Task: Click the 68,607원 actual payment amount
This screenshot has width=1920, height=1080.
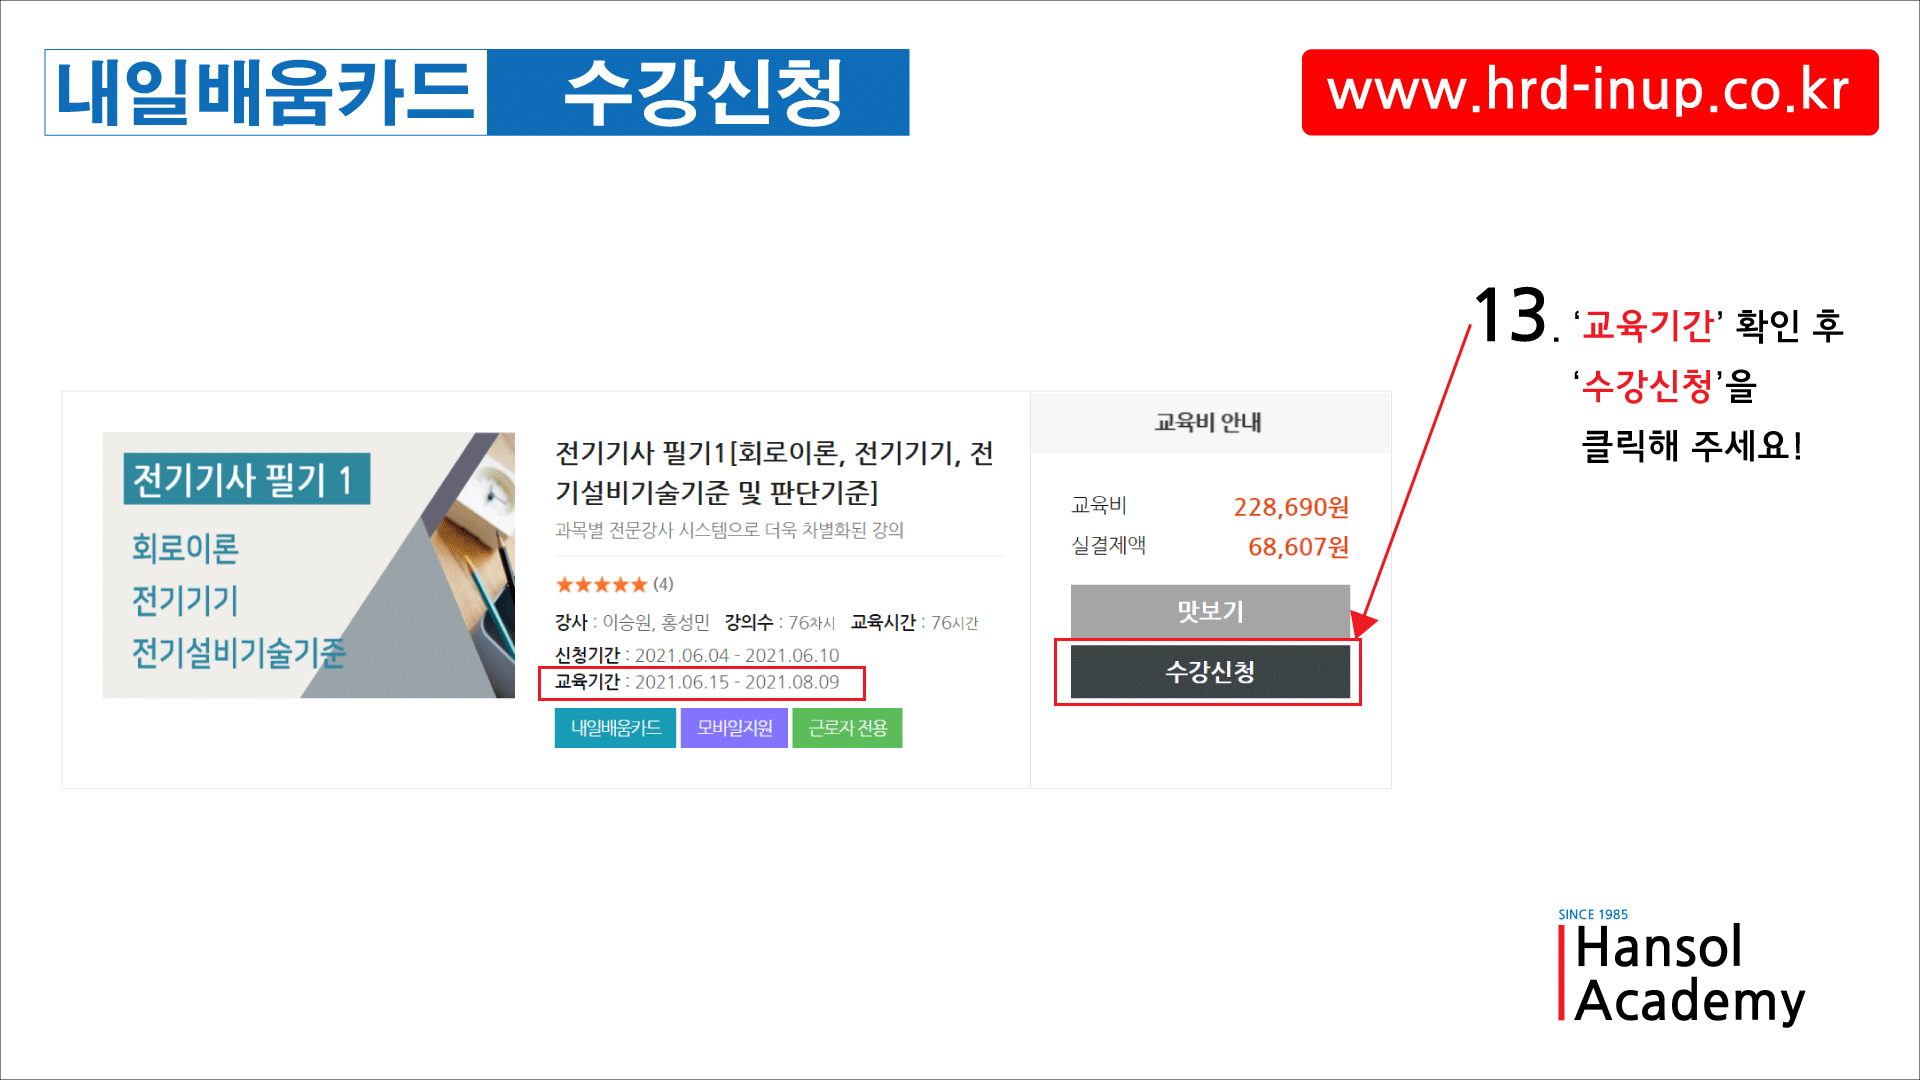Action: (1298, 547)
